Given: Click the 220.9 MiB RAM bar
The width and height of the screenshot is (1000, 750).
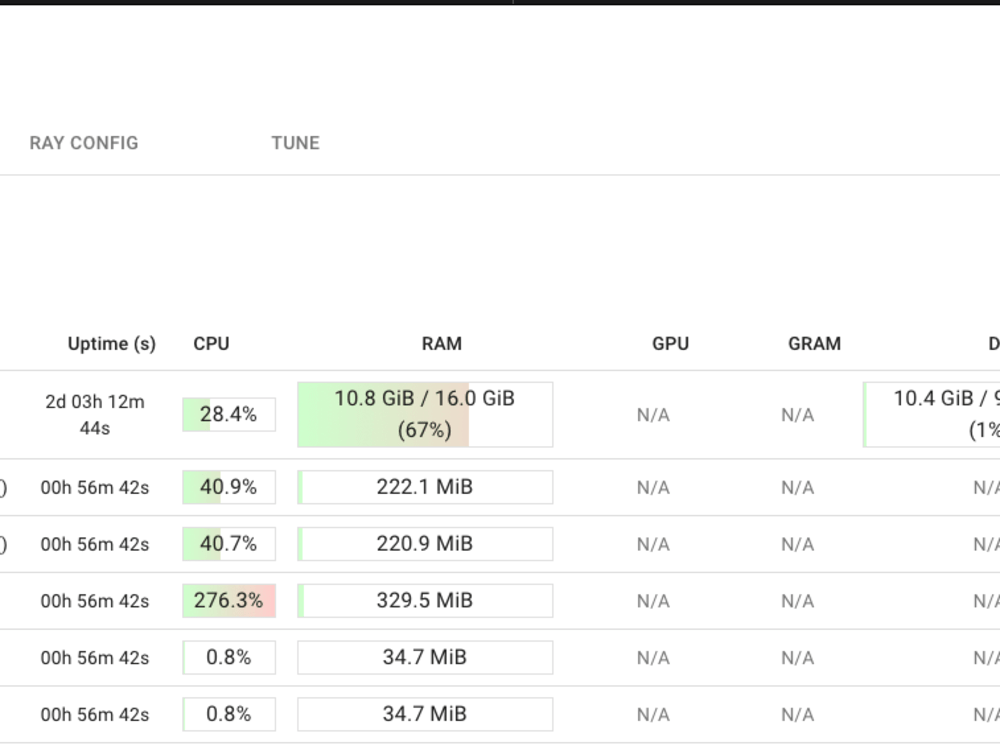Looking at the screenshot, I should [x=425, y=544].
